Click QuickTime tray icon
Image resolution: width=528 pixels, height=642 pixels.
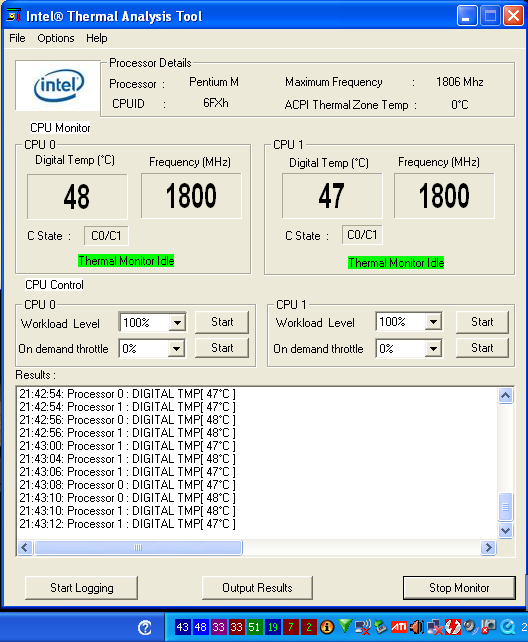(508, 627)
